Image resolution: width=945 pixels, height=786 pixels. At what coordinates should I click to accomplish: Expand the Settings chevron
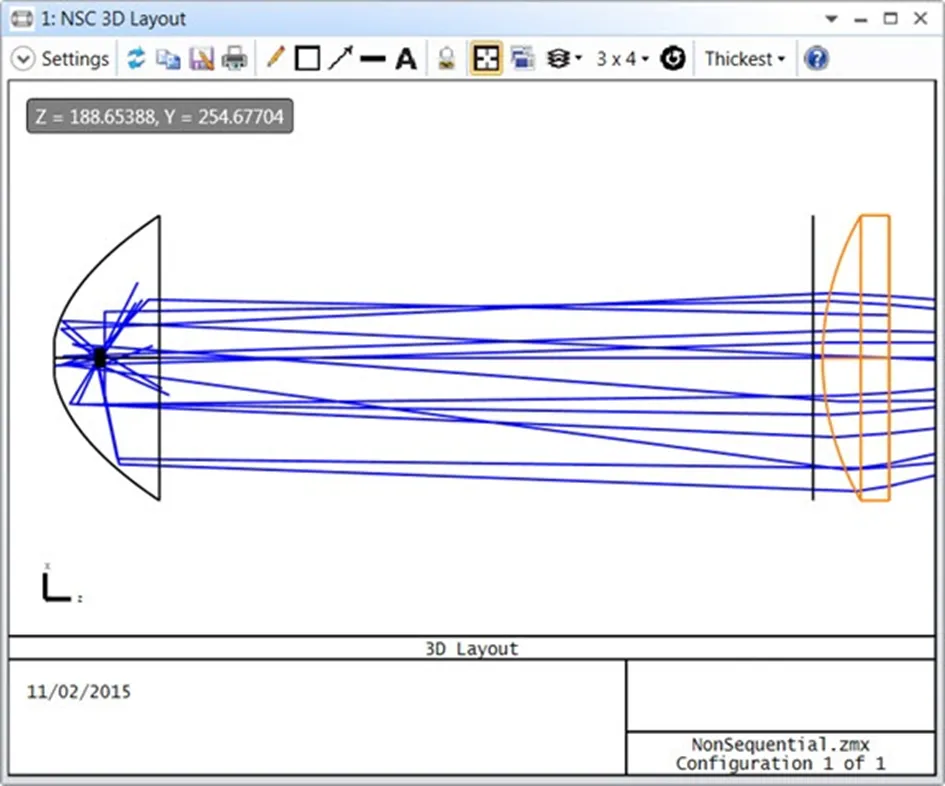coord(23,59)
